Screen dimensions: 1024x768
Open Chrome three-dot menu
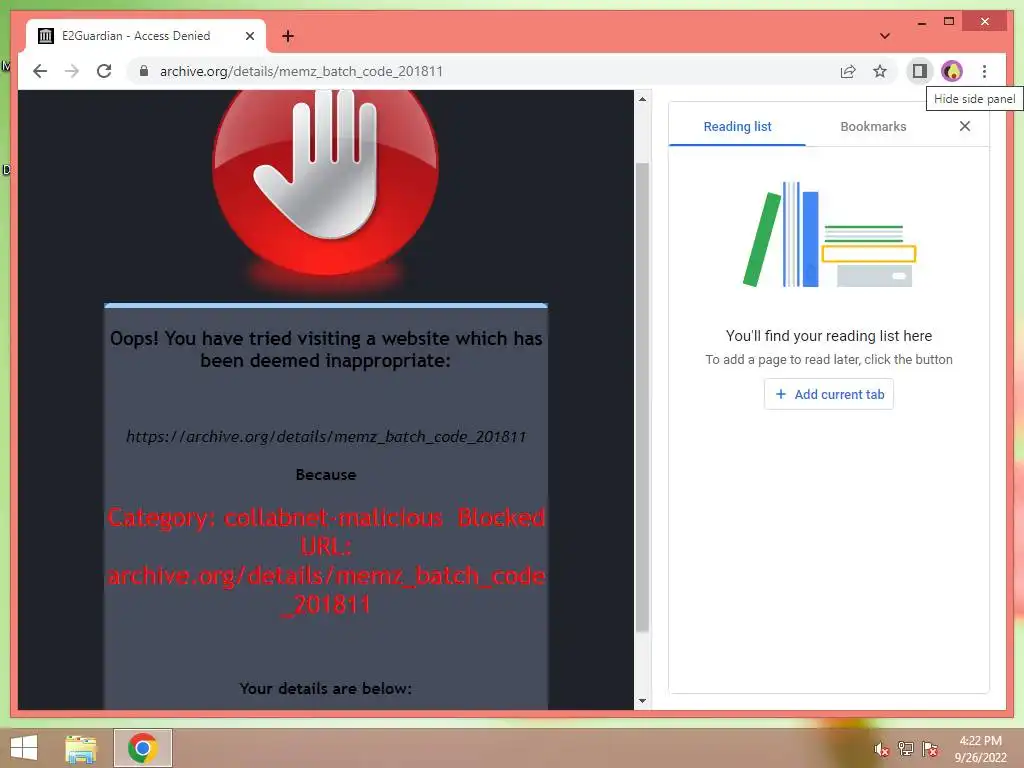pyautogui.click(x=984, y=71)
